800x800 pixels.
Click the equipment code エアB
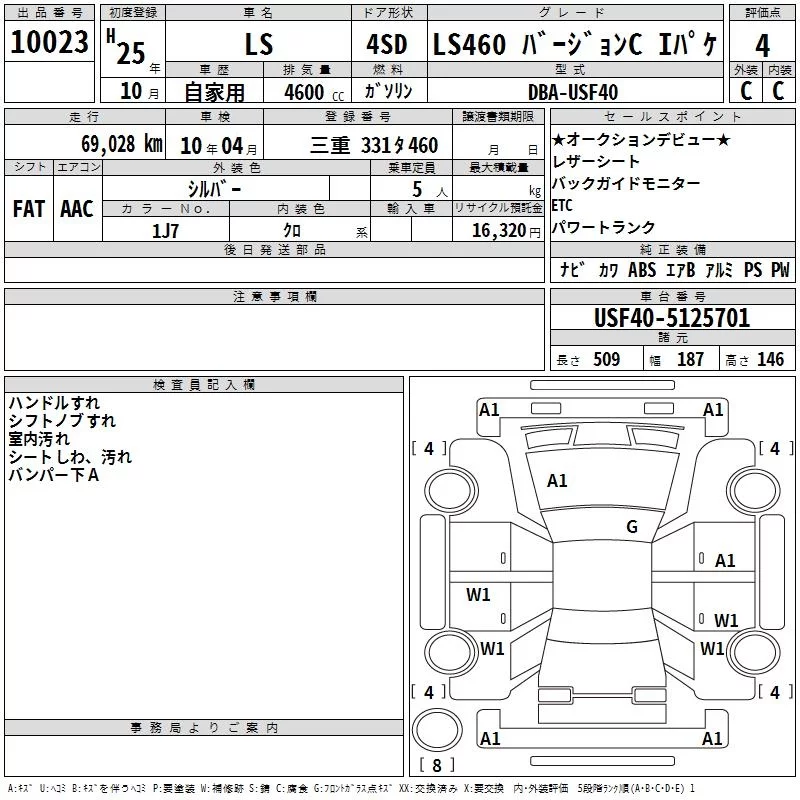coord(681,270)
